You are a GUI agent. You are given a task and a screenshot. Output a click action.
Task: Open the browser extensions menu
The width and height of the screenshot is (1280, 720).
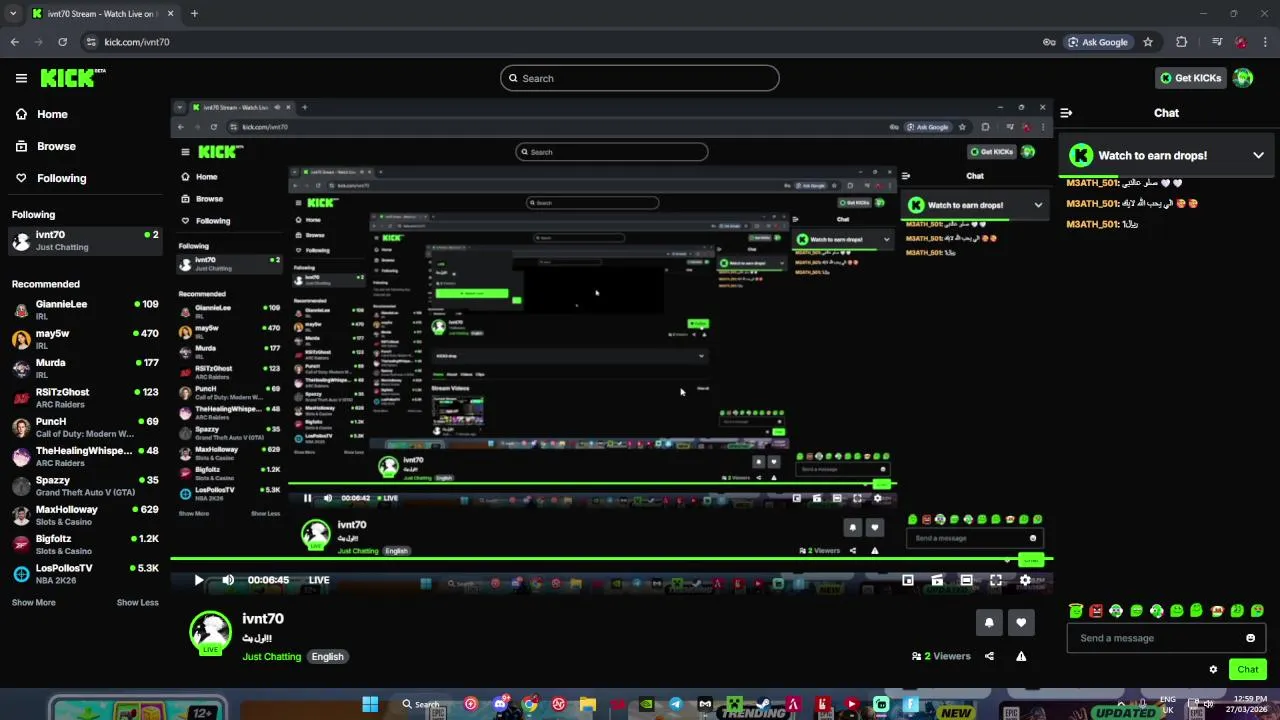[x=1182, y=42]
